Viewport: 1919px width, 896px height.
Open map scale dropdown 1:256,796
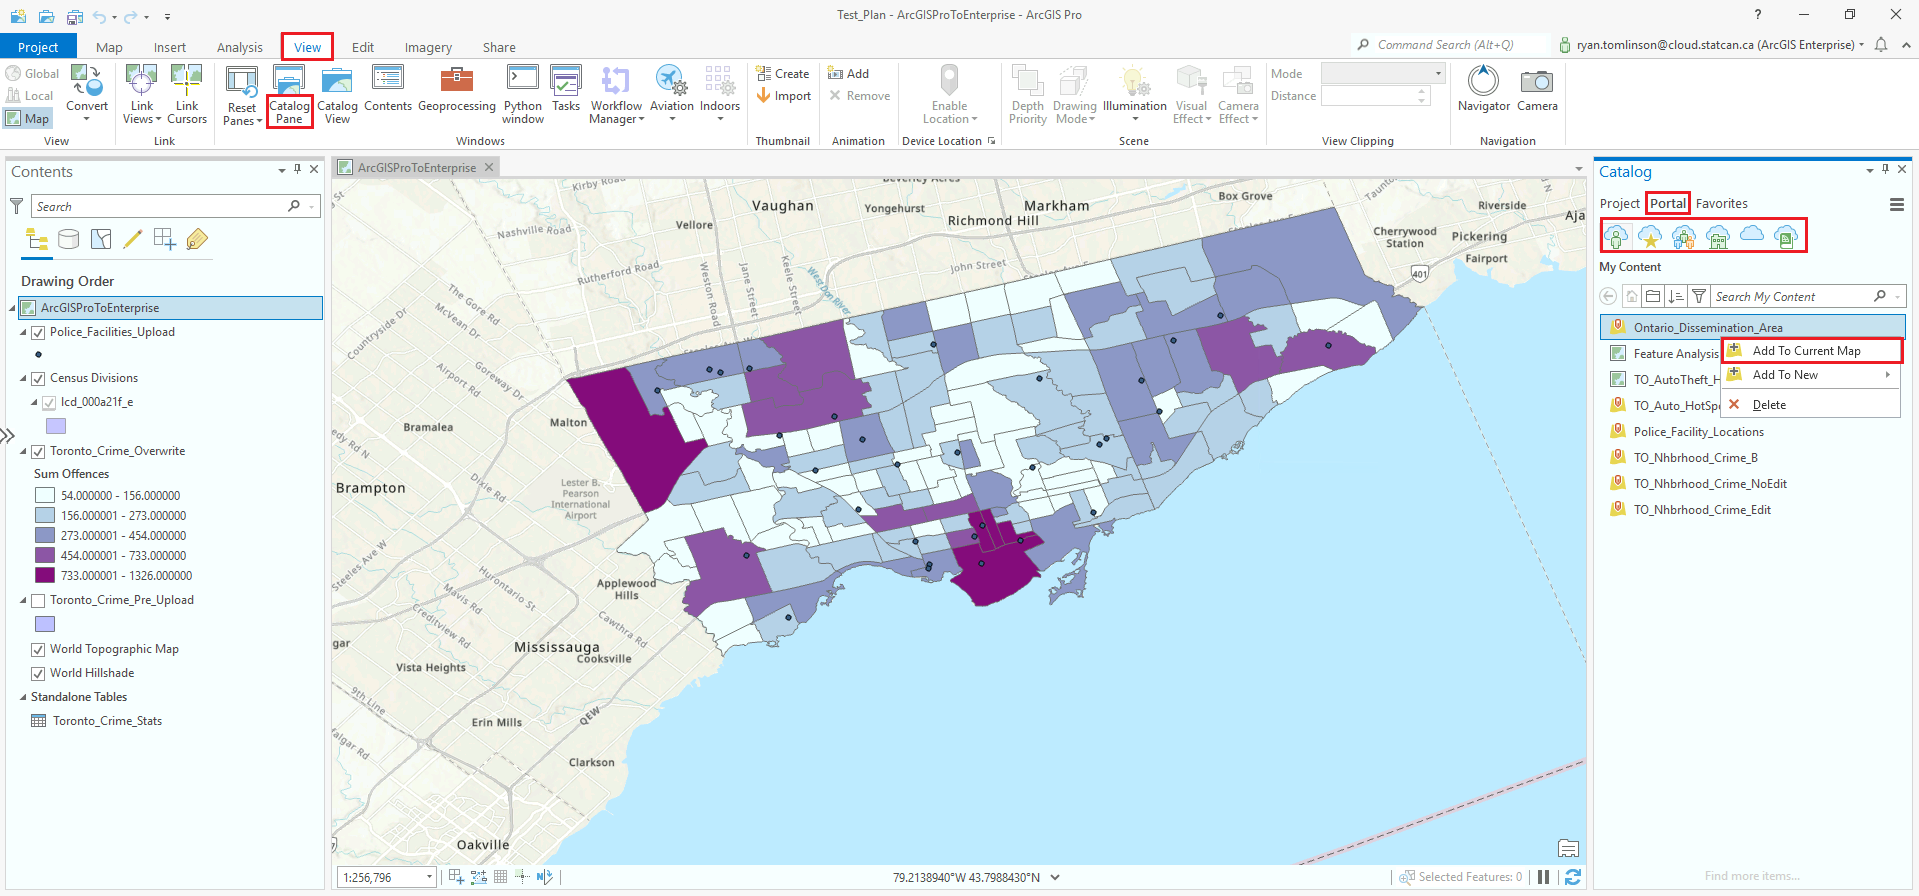(430, 878)
